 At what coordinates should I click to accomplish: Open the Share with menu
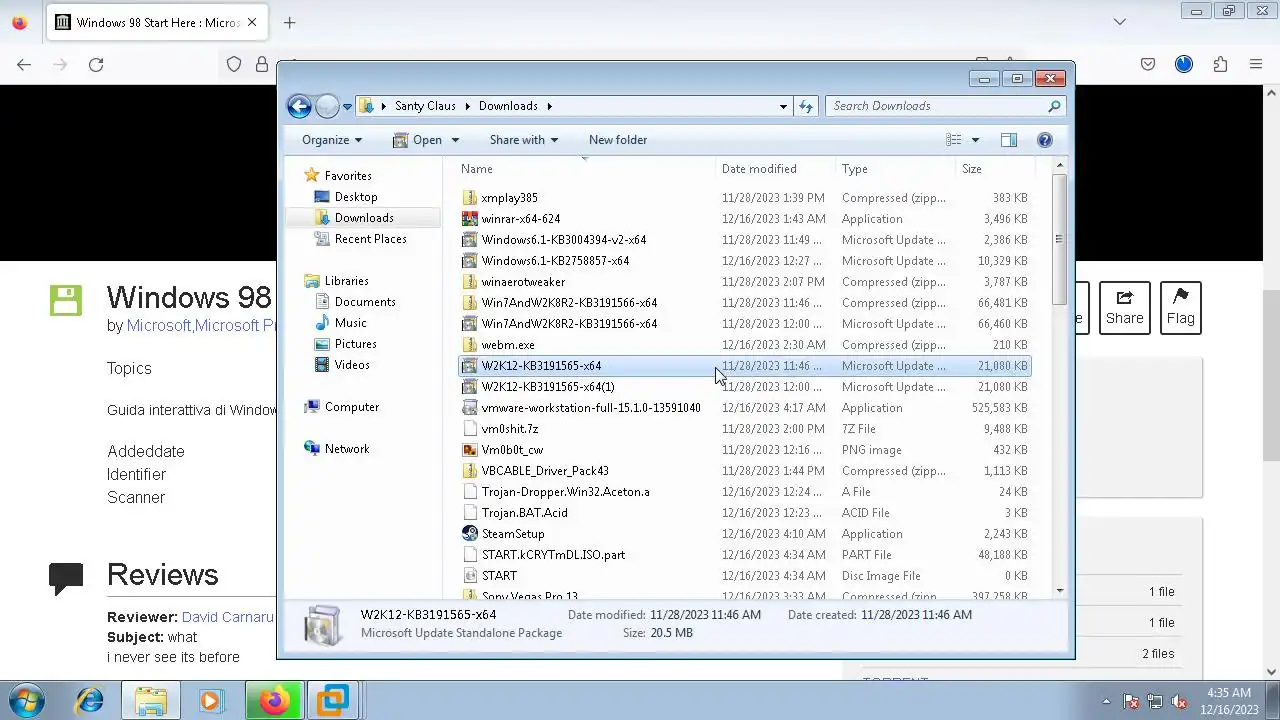524,140
